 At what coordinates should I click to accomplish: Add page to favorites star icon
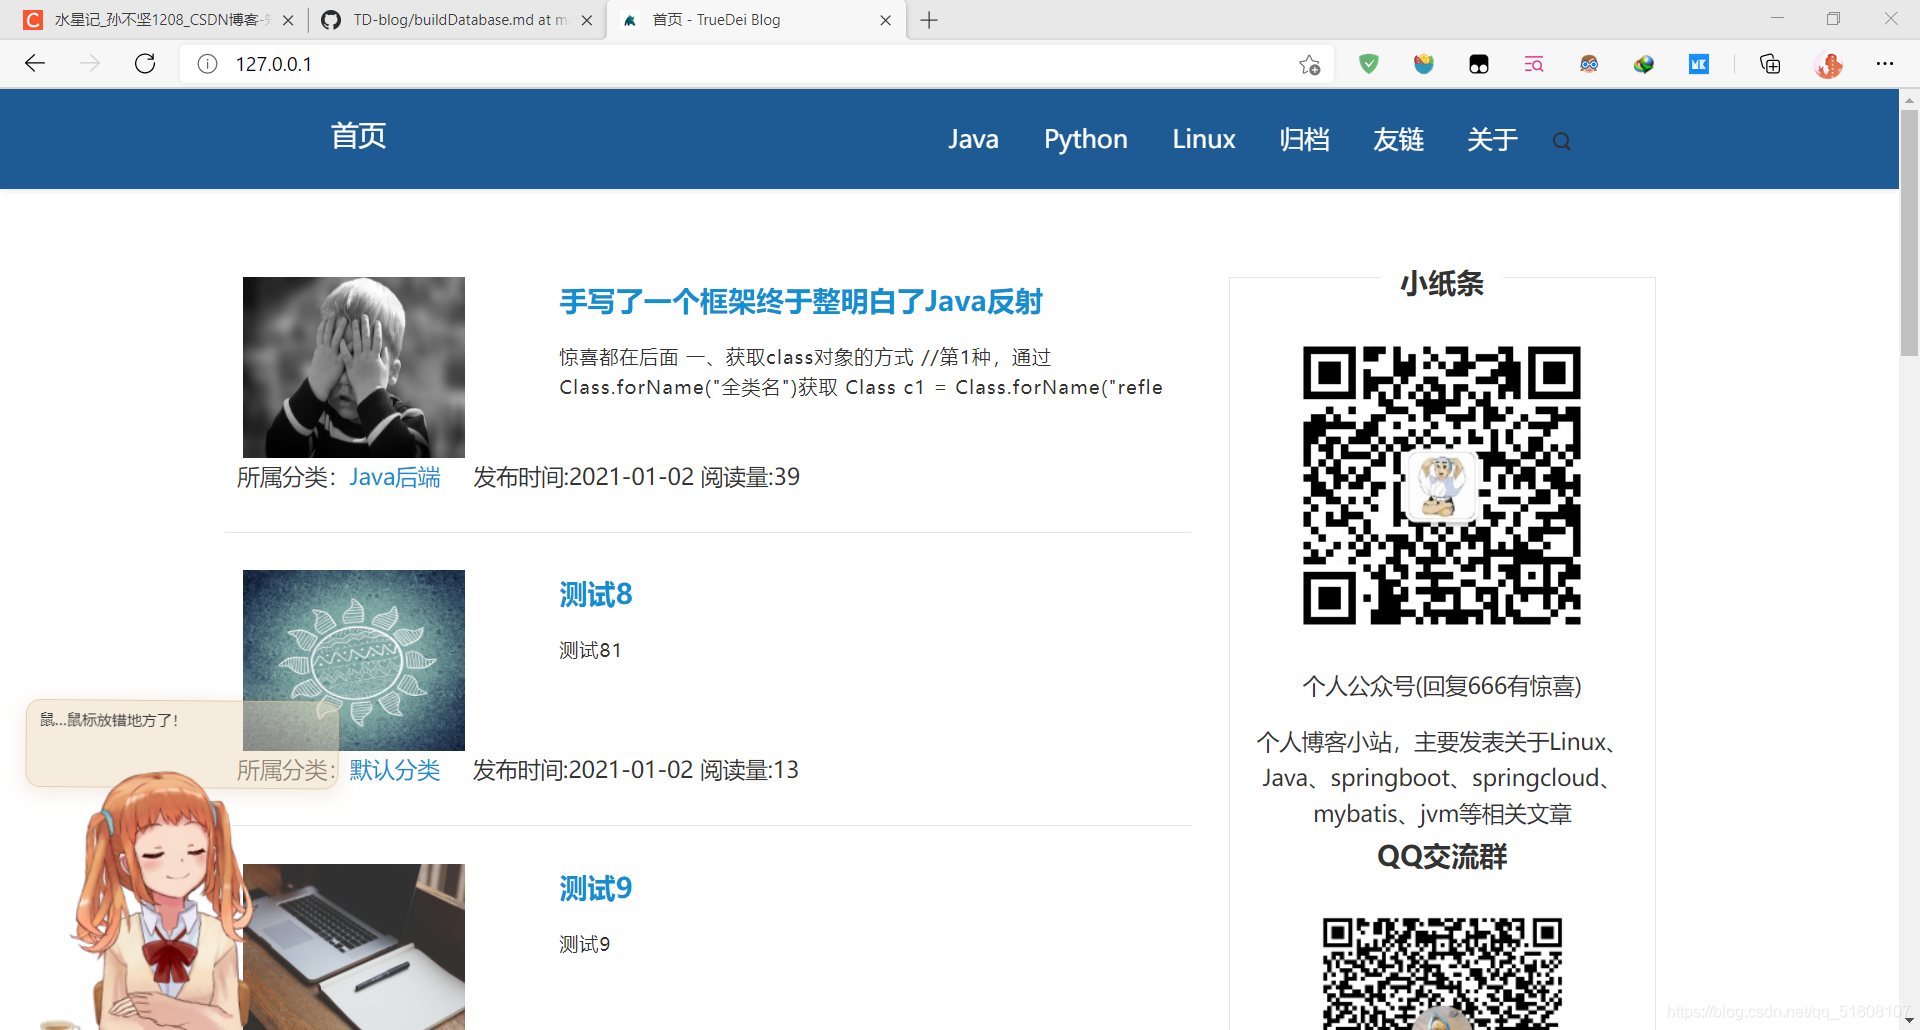[1310, 65]
